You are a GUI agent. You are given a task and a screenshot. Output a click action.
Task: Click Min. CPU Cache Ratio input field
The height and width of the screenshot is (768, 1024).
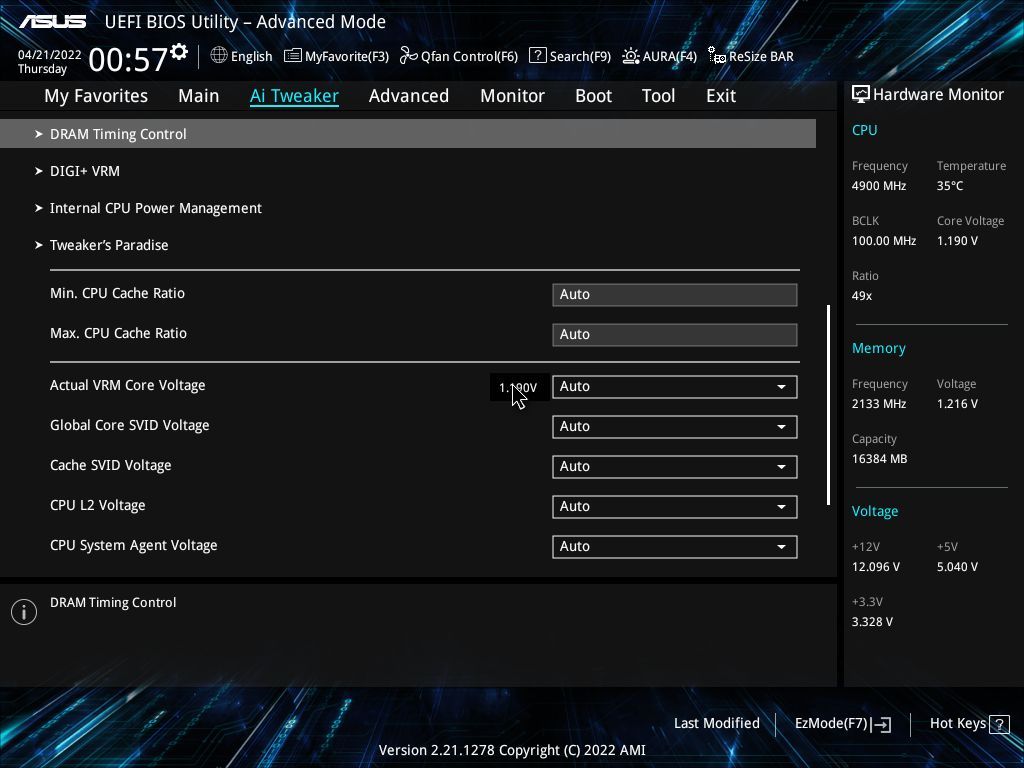coord(675,295)
